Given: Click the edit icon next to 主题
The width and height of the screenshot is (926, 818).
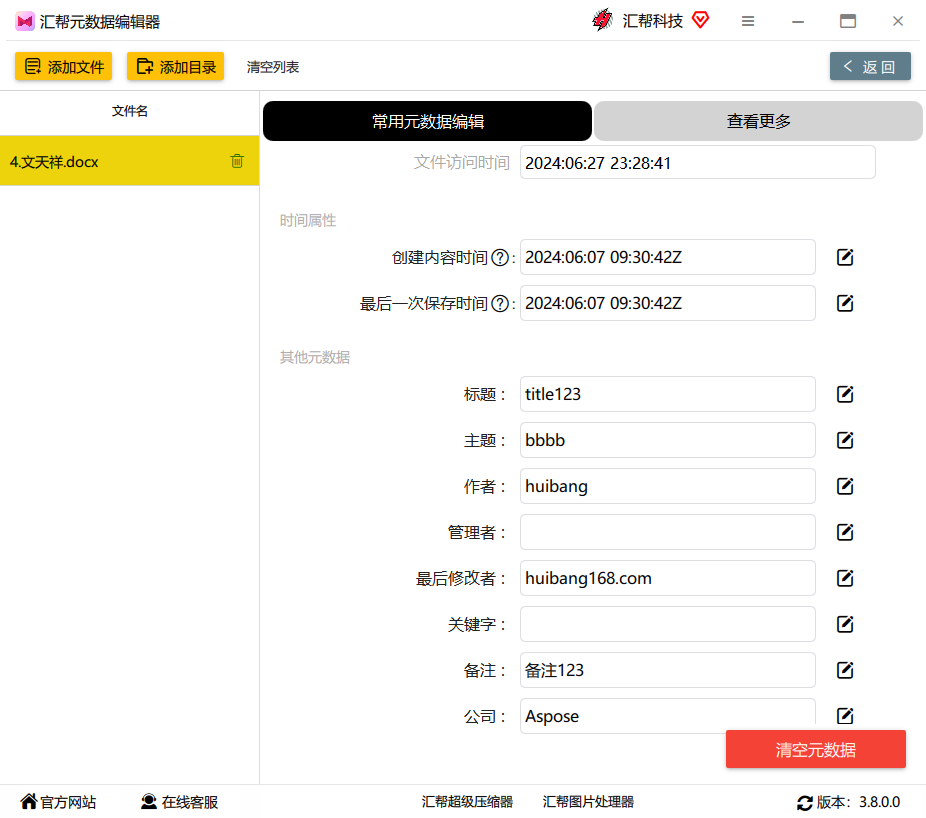Looking at the screenshot, I should click(x=845, y=440).
